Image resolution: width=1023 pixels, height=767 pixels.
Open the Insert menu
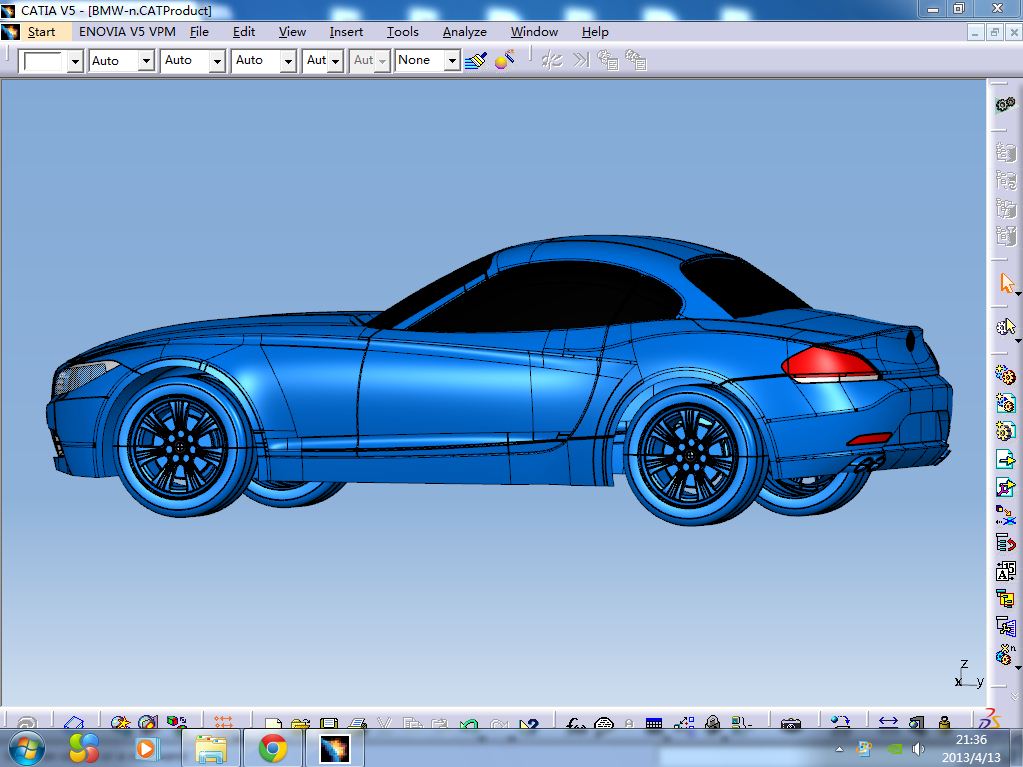pyautogui.click(x=346, y=32)
